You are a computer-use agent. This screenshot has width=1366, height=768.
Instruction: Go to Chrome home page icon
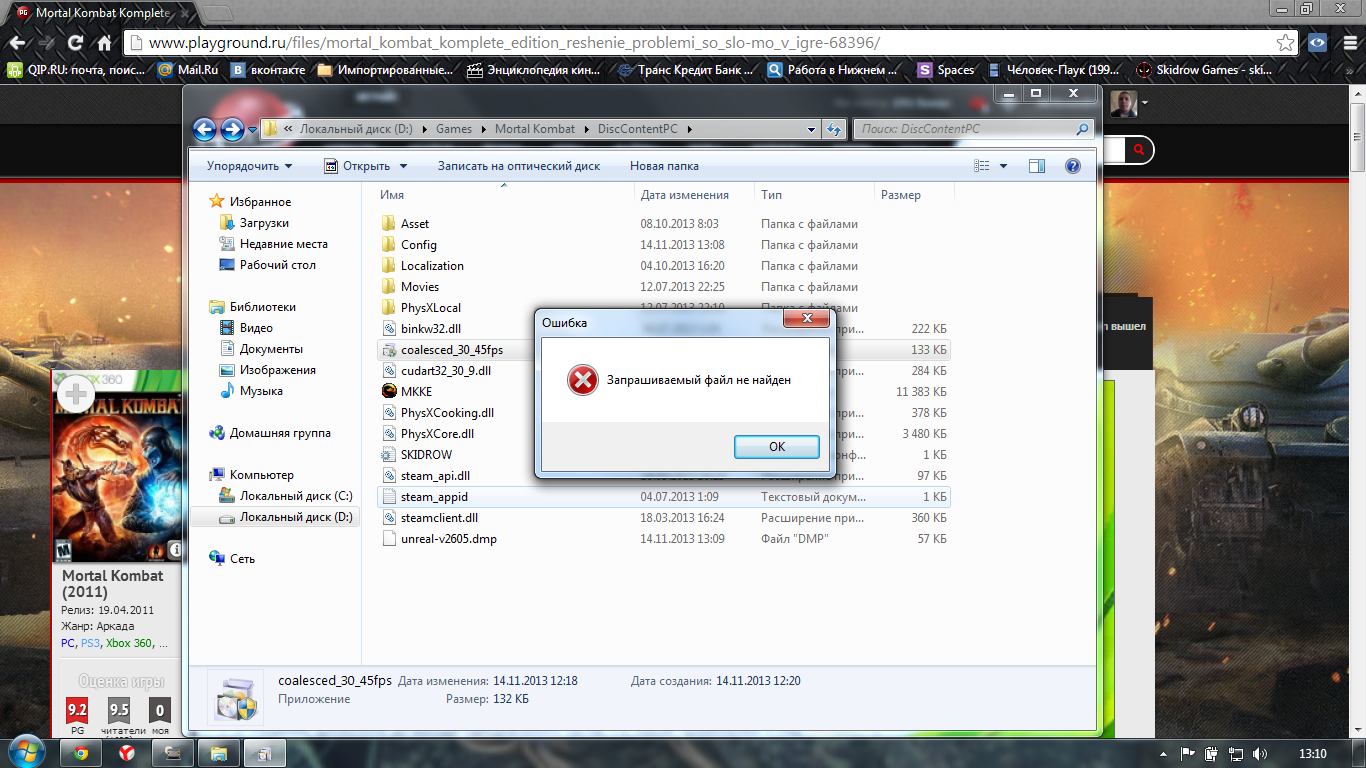click(104, 43)
